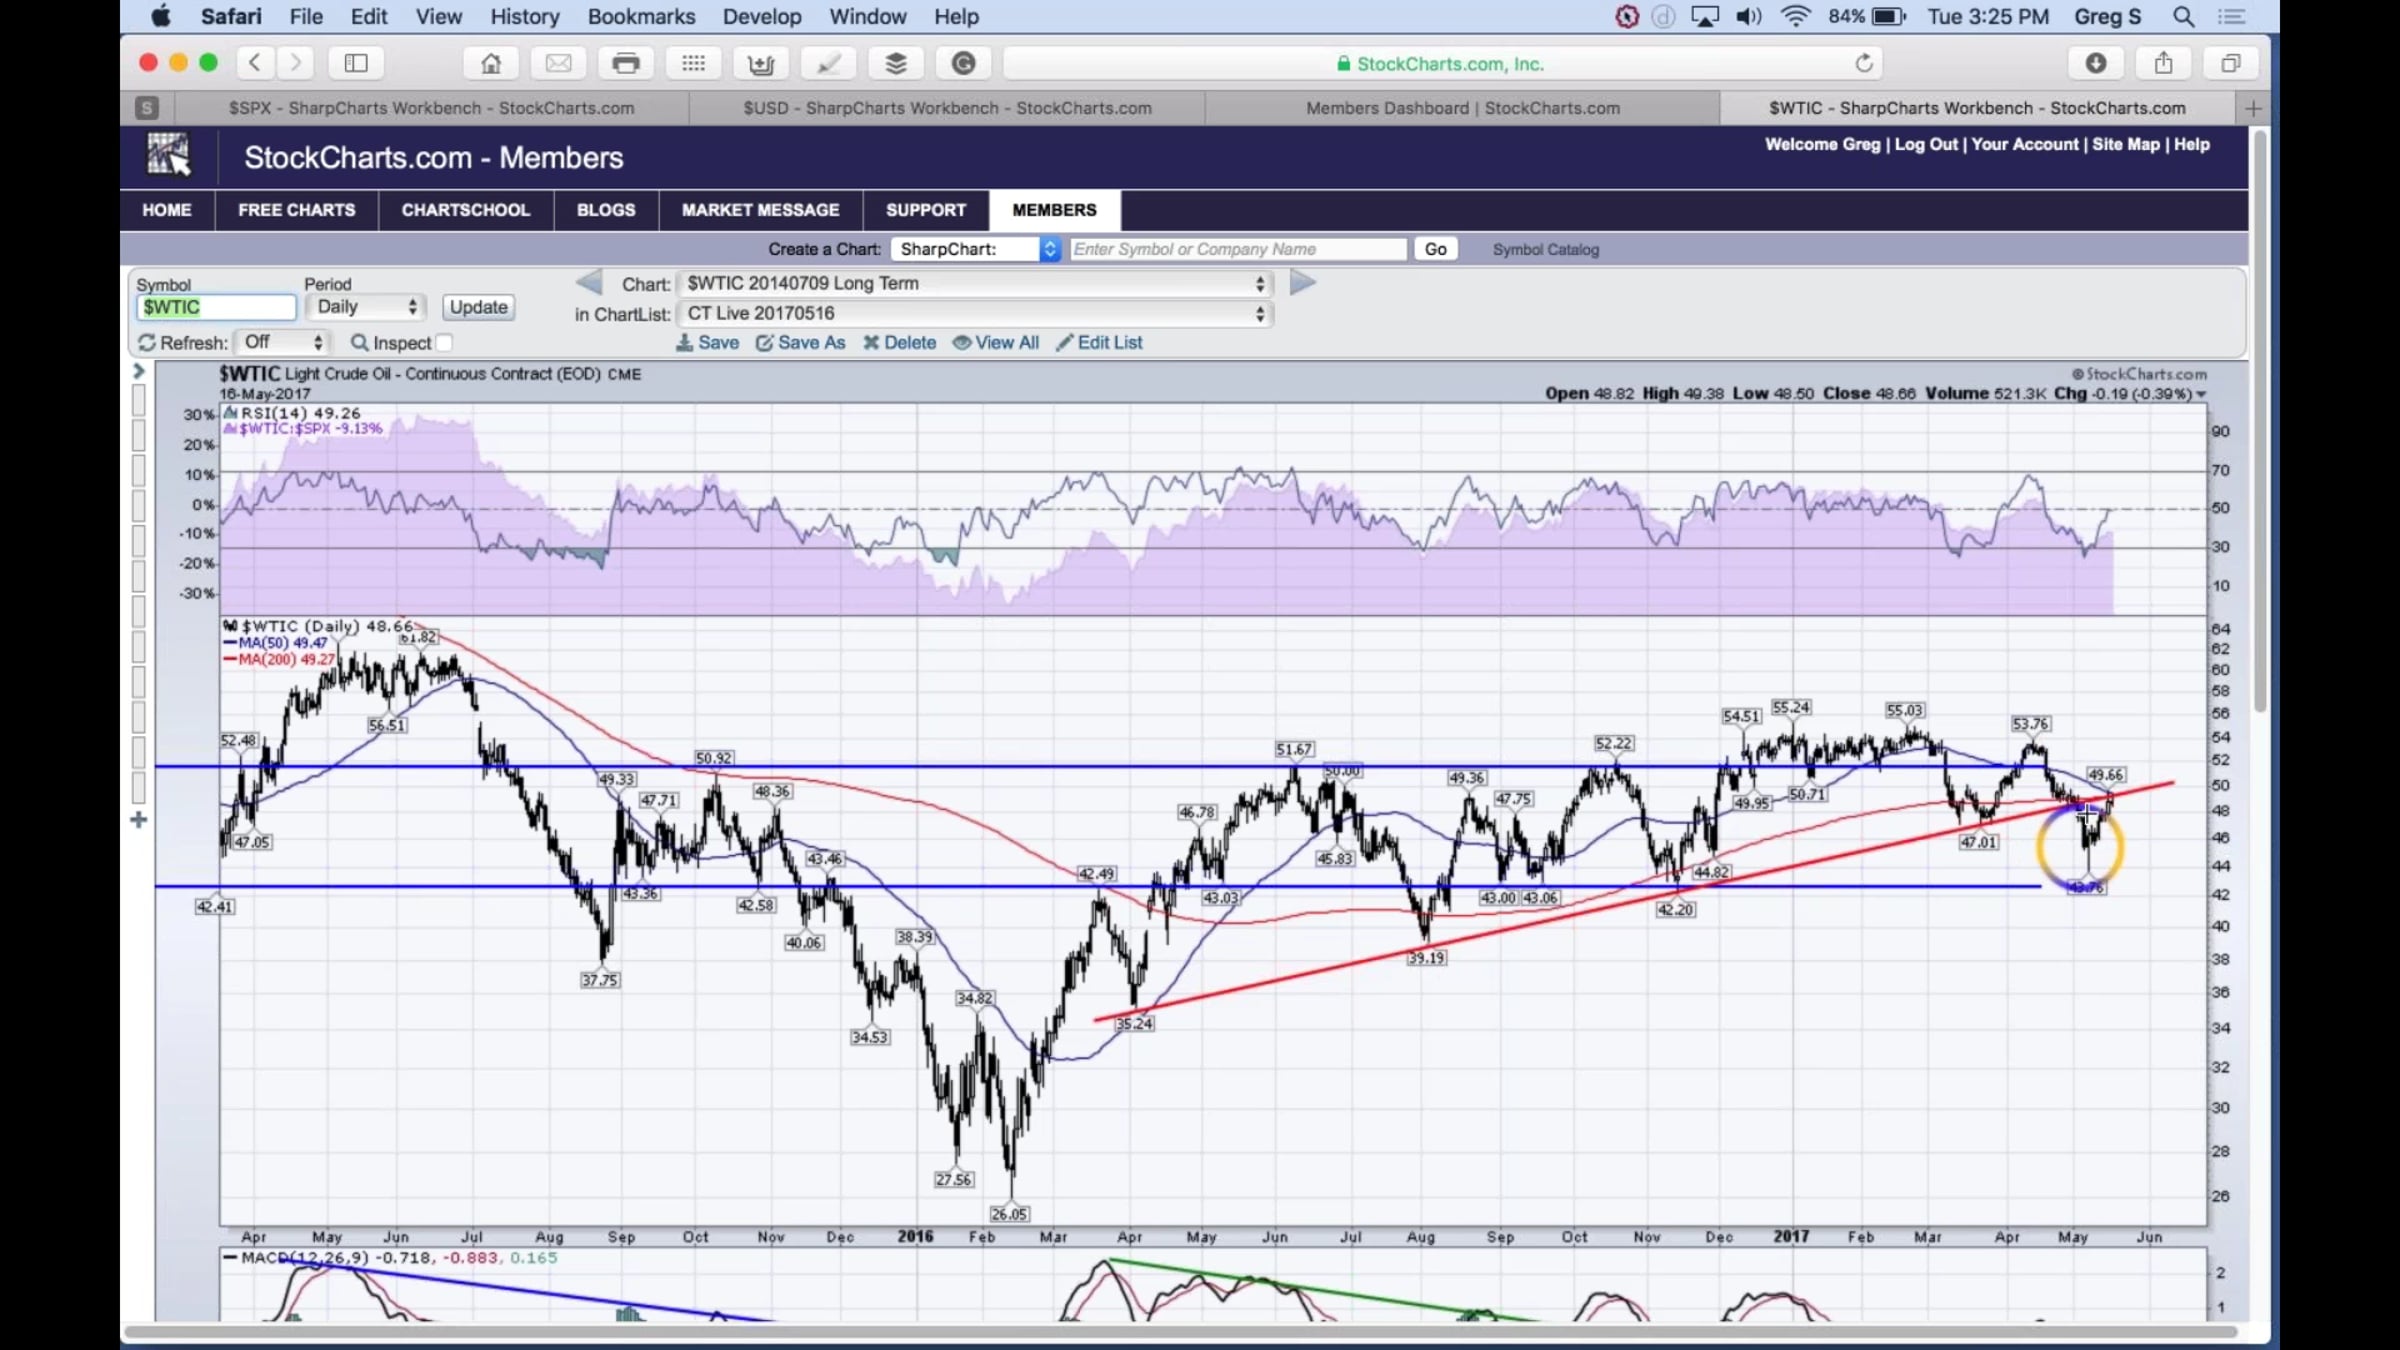Viewport: 2400px width, 1350px height.
Task: Switch to the $USD SharpCharts tab
Action: coord(947,108)
